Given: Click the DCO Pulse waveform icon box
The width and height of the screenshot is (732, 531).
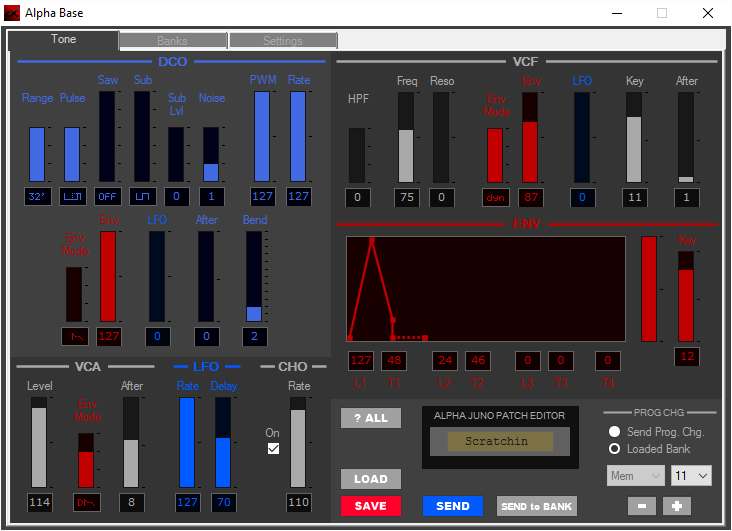Looking at the screenshot, I should 72,197.
